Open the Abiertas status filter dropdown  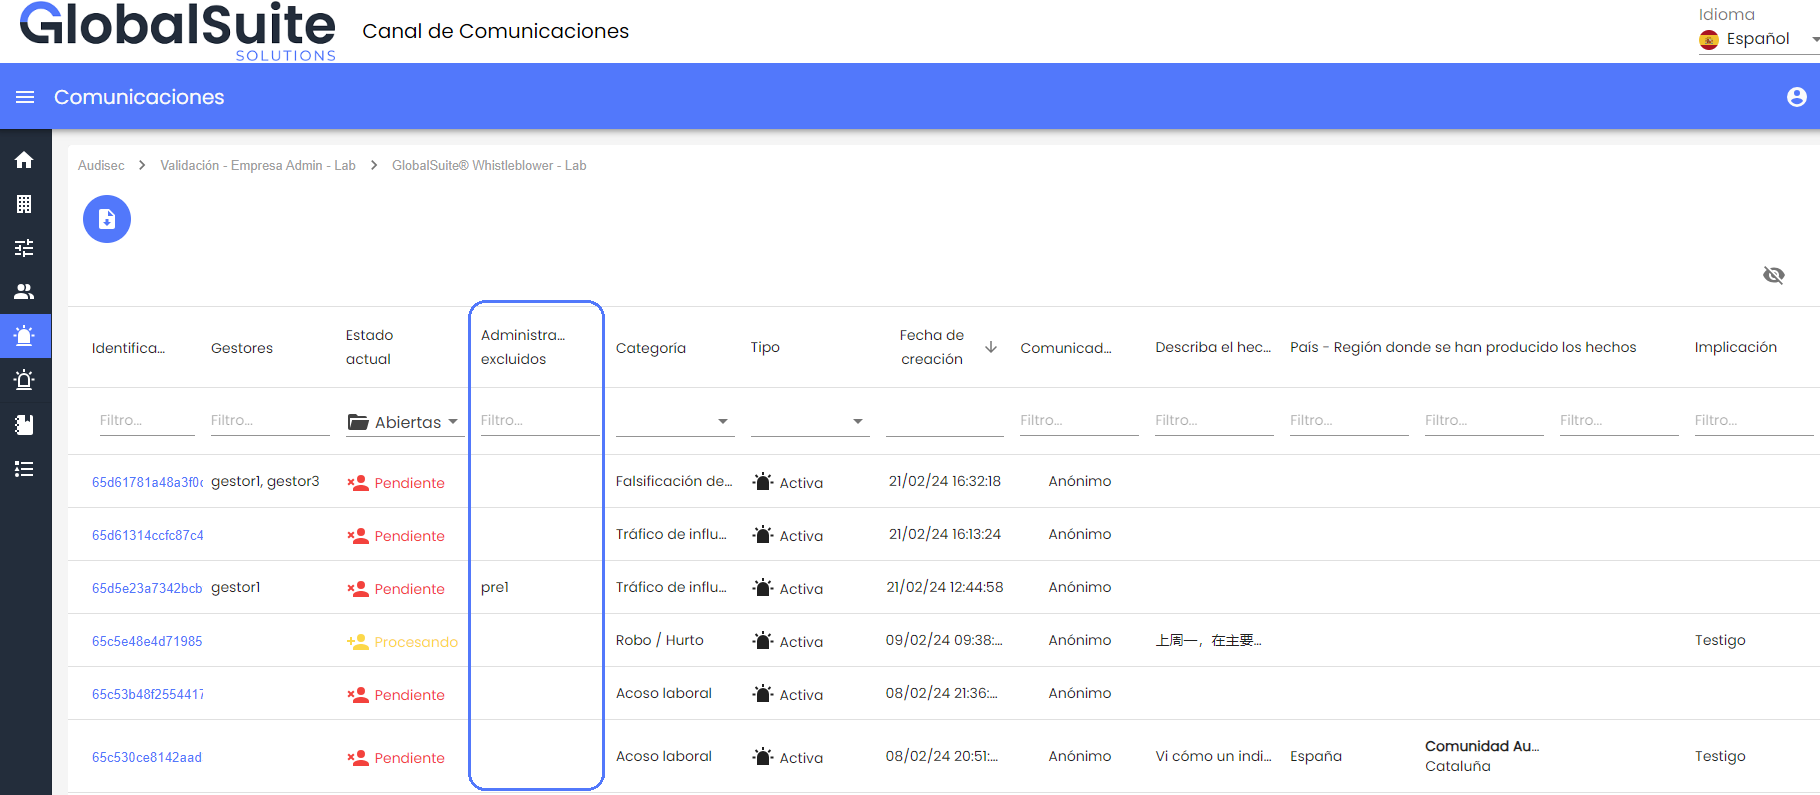[x=403, y=422]
